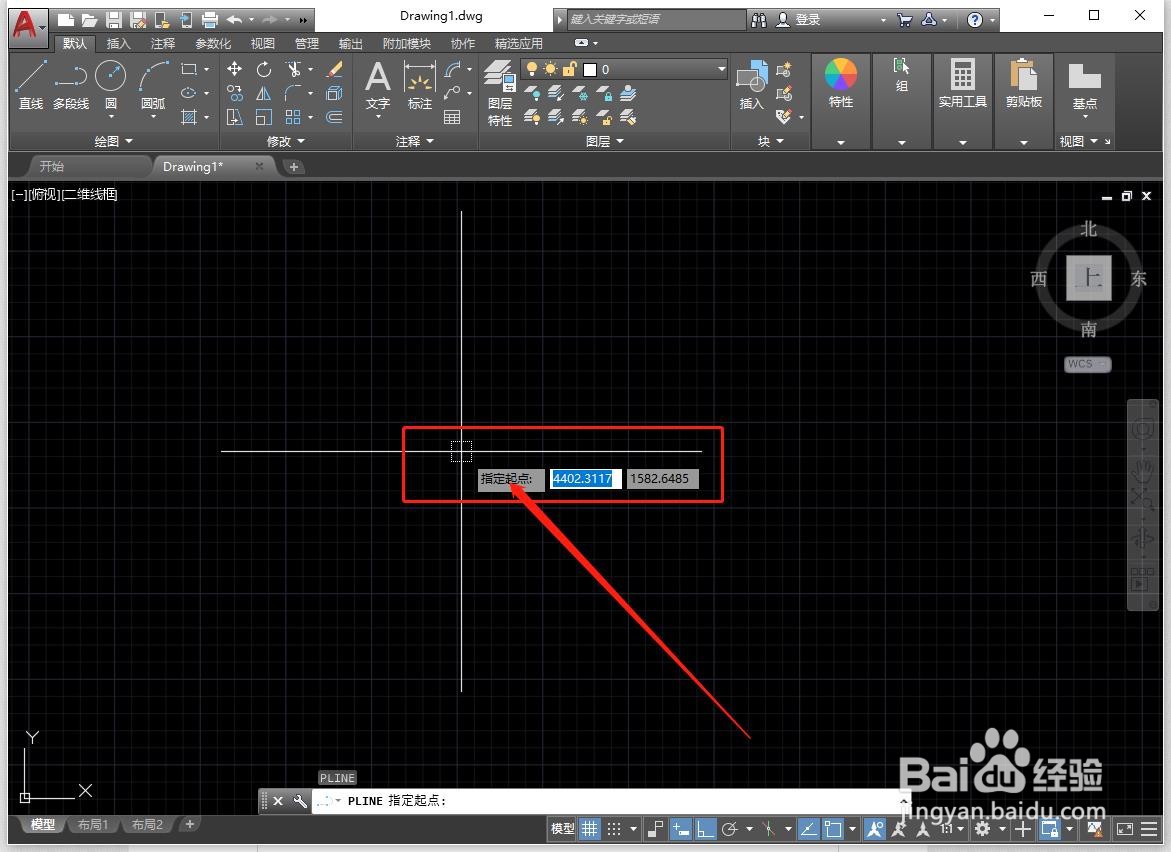The image size is (1171, 852).
Task: Click the layer color white swatch
Action: (590, 69)
